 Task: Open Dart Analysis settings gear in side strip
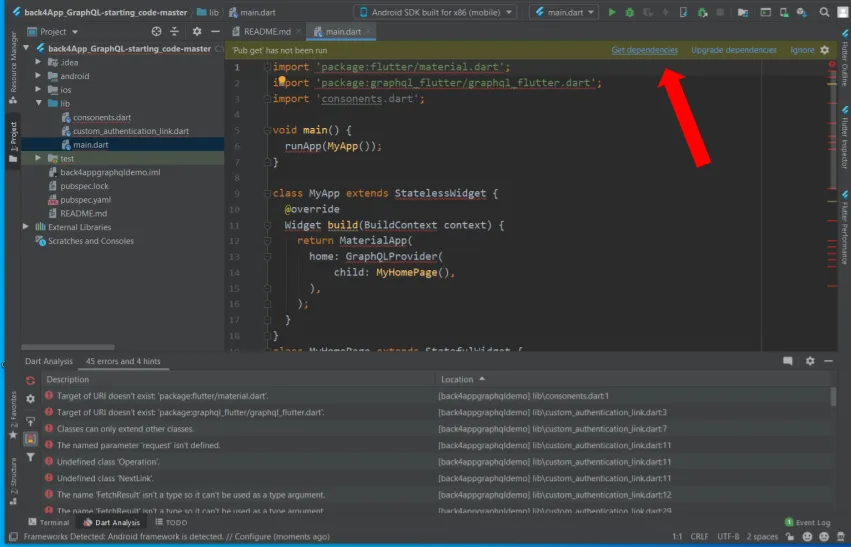(30, 399)
